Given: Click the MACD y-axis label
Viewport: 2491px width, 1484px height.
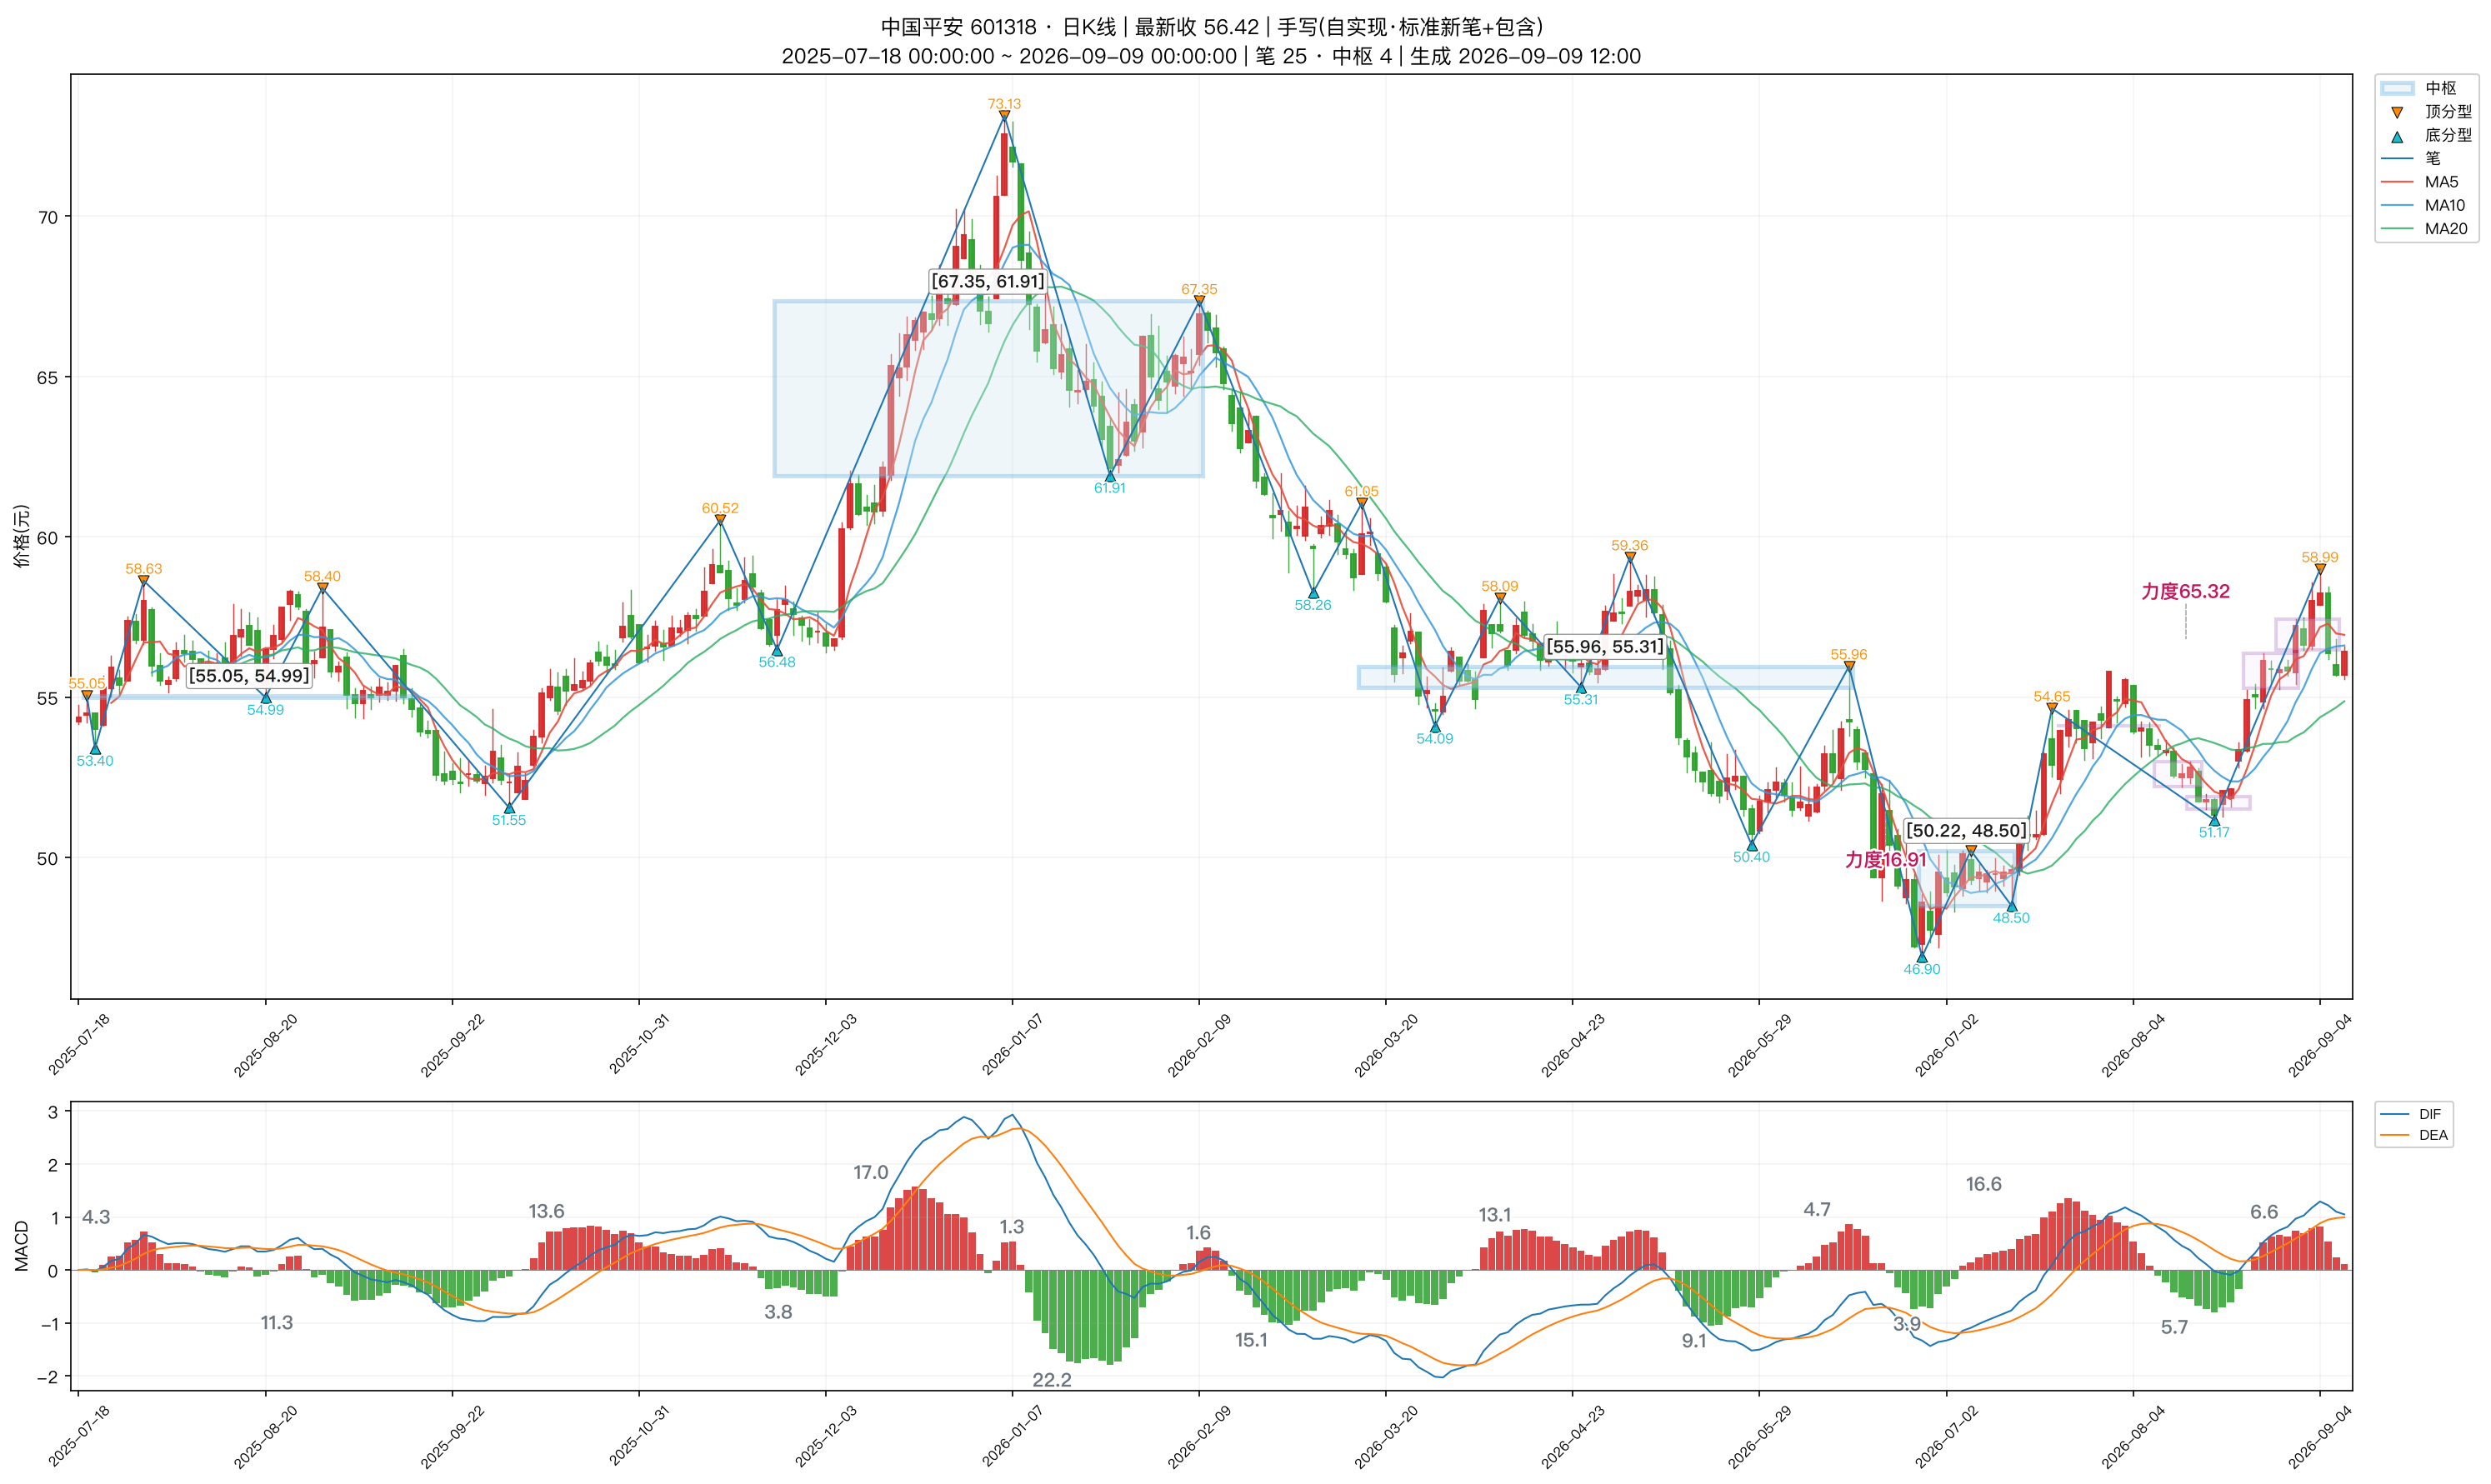Looking at the screenshot, I should click(21, 1246).
